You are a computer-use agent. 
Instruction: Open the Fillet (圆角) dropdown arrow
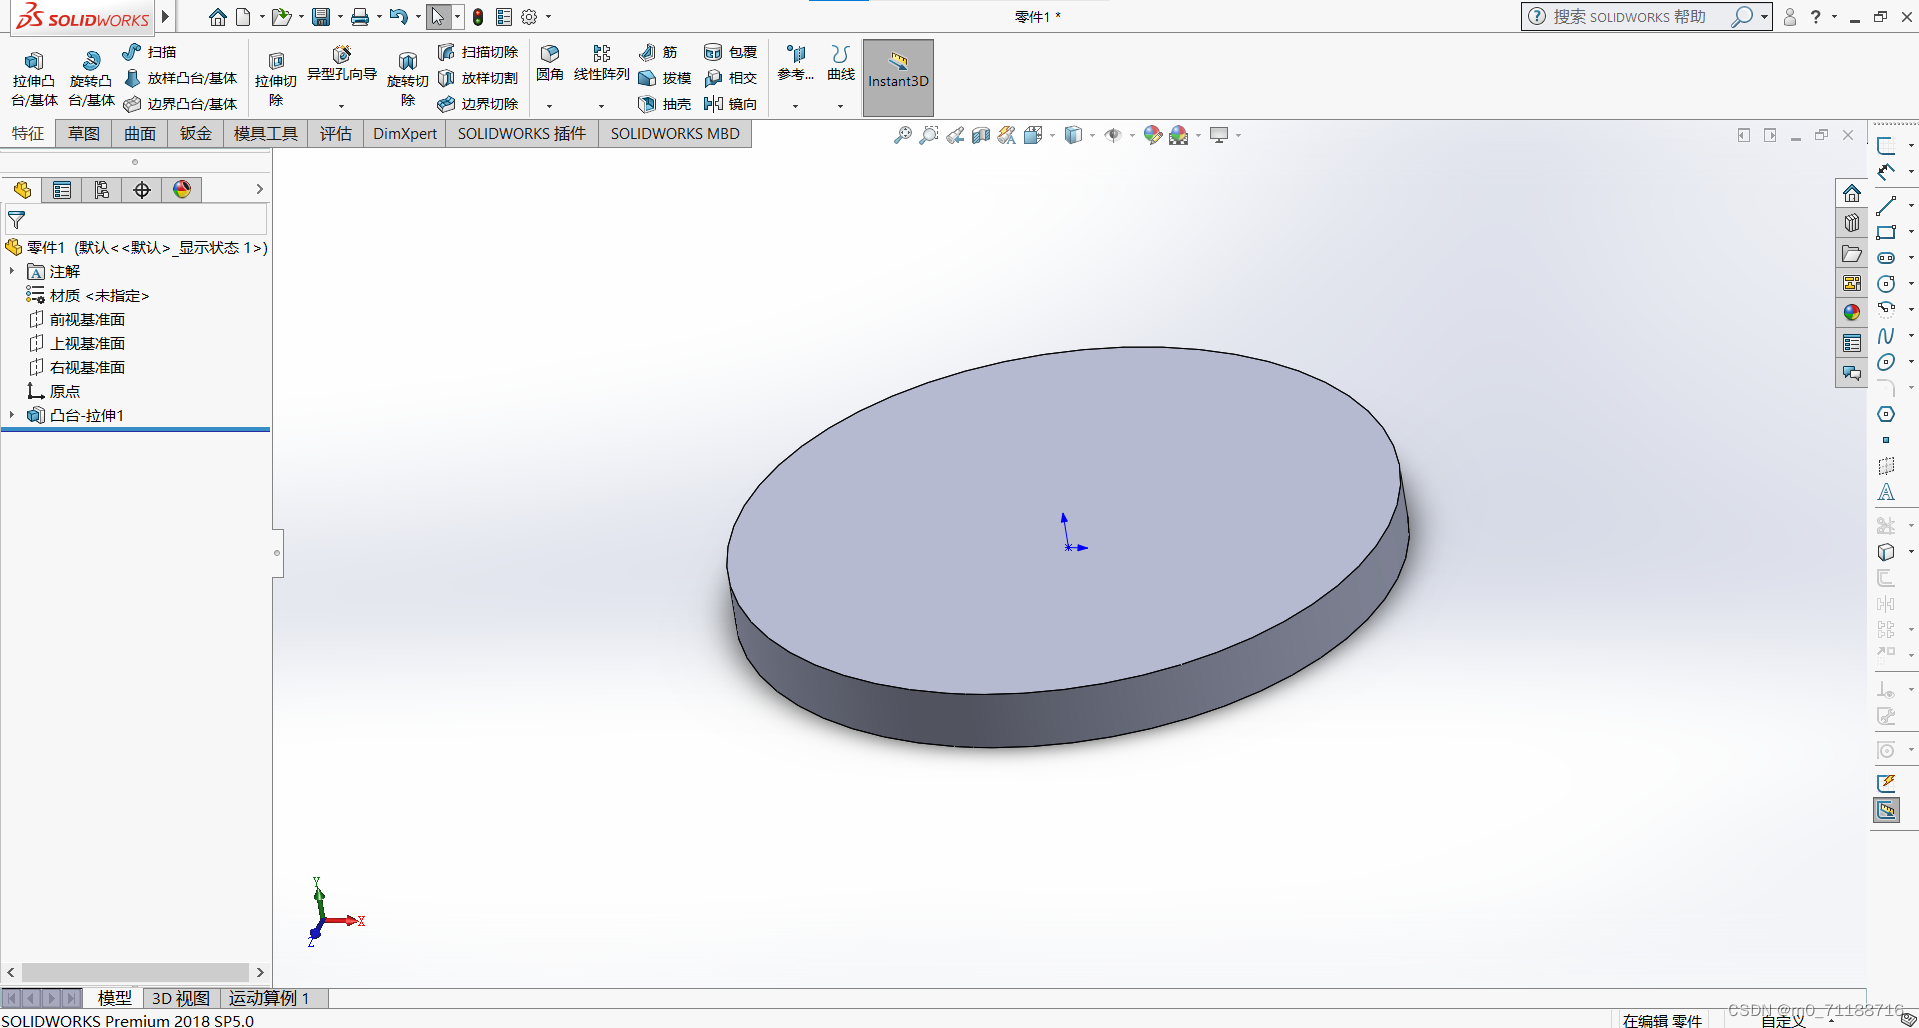point(550,106)
